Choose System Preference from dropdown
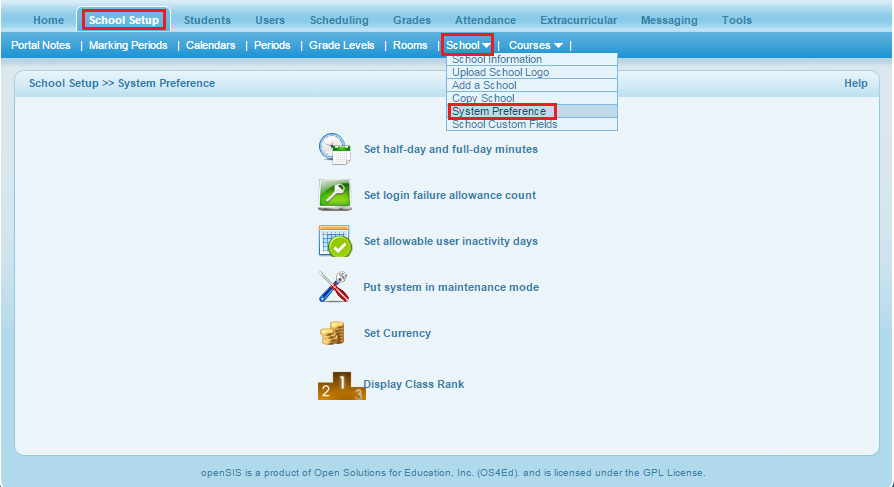The height and width of the screenshot is (487, 894). tap(531, 111)
